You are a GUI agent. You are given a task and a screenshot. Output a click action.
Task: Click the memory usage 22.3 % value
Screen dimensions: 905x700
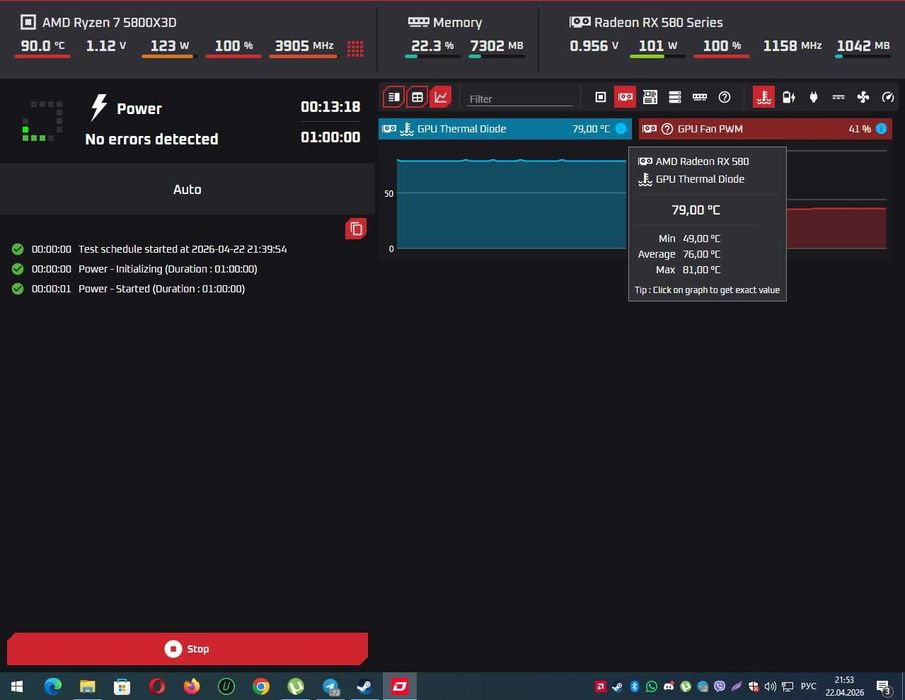432,46
